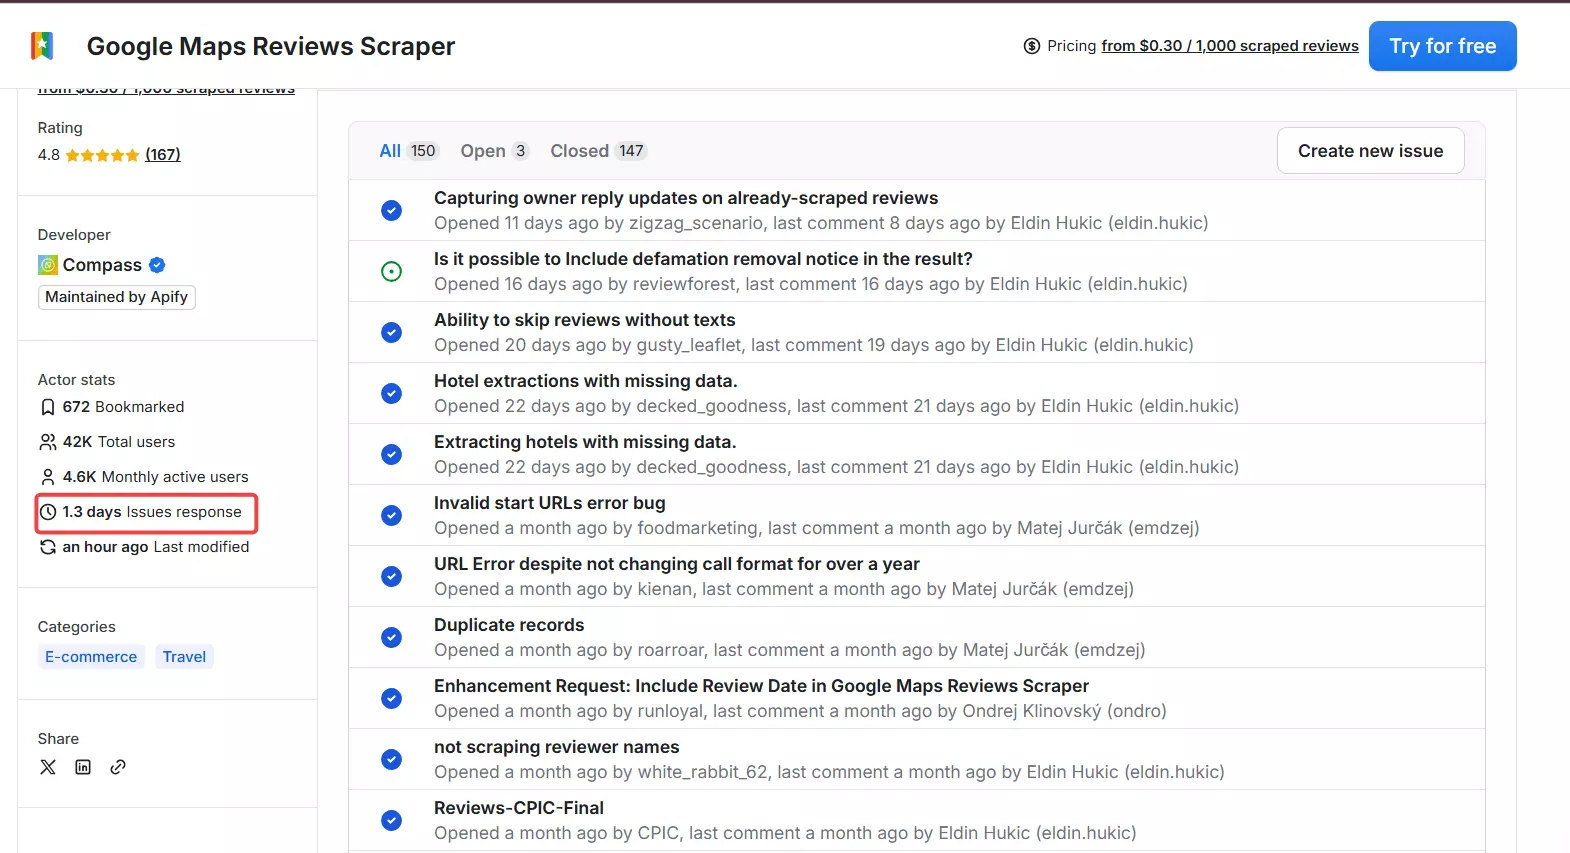Open issue URL Error despite not changing call format
The image size is (1570, 853).
(x=676, y=564)
